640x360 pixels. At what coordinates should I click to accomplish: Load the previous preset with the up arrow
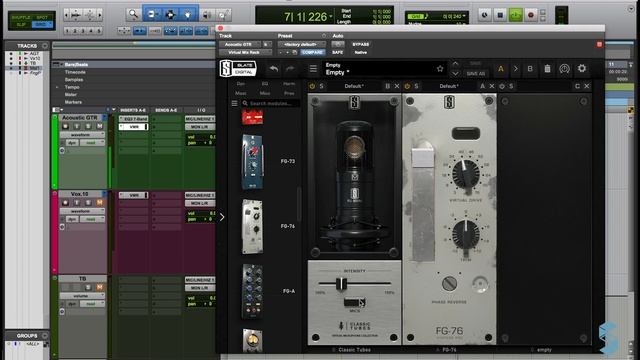[456, 64]
